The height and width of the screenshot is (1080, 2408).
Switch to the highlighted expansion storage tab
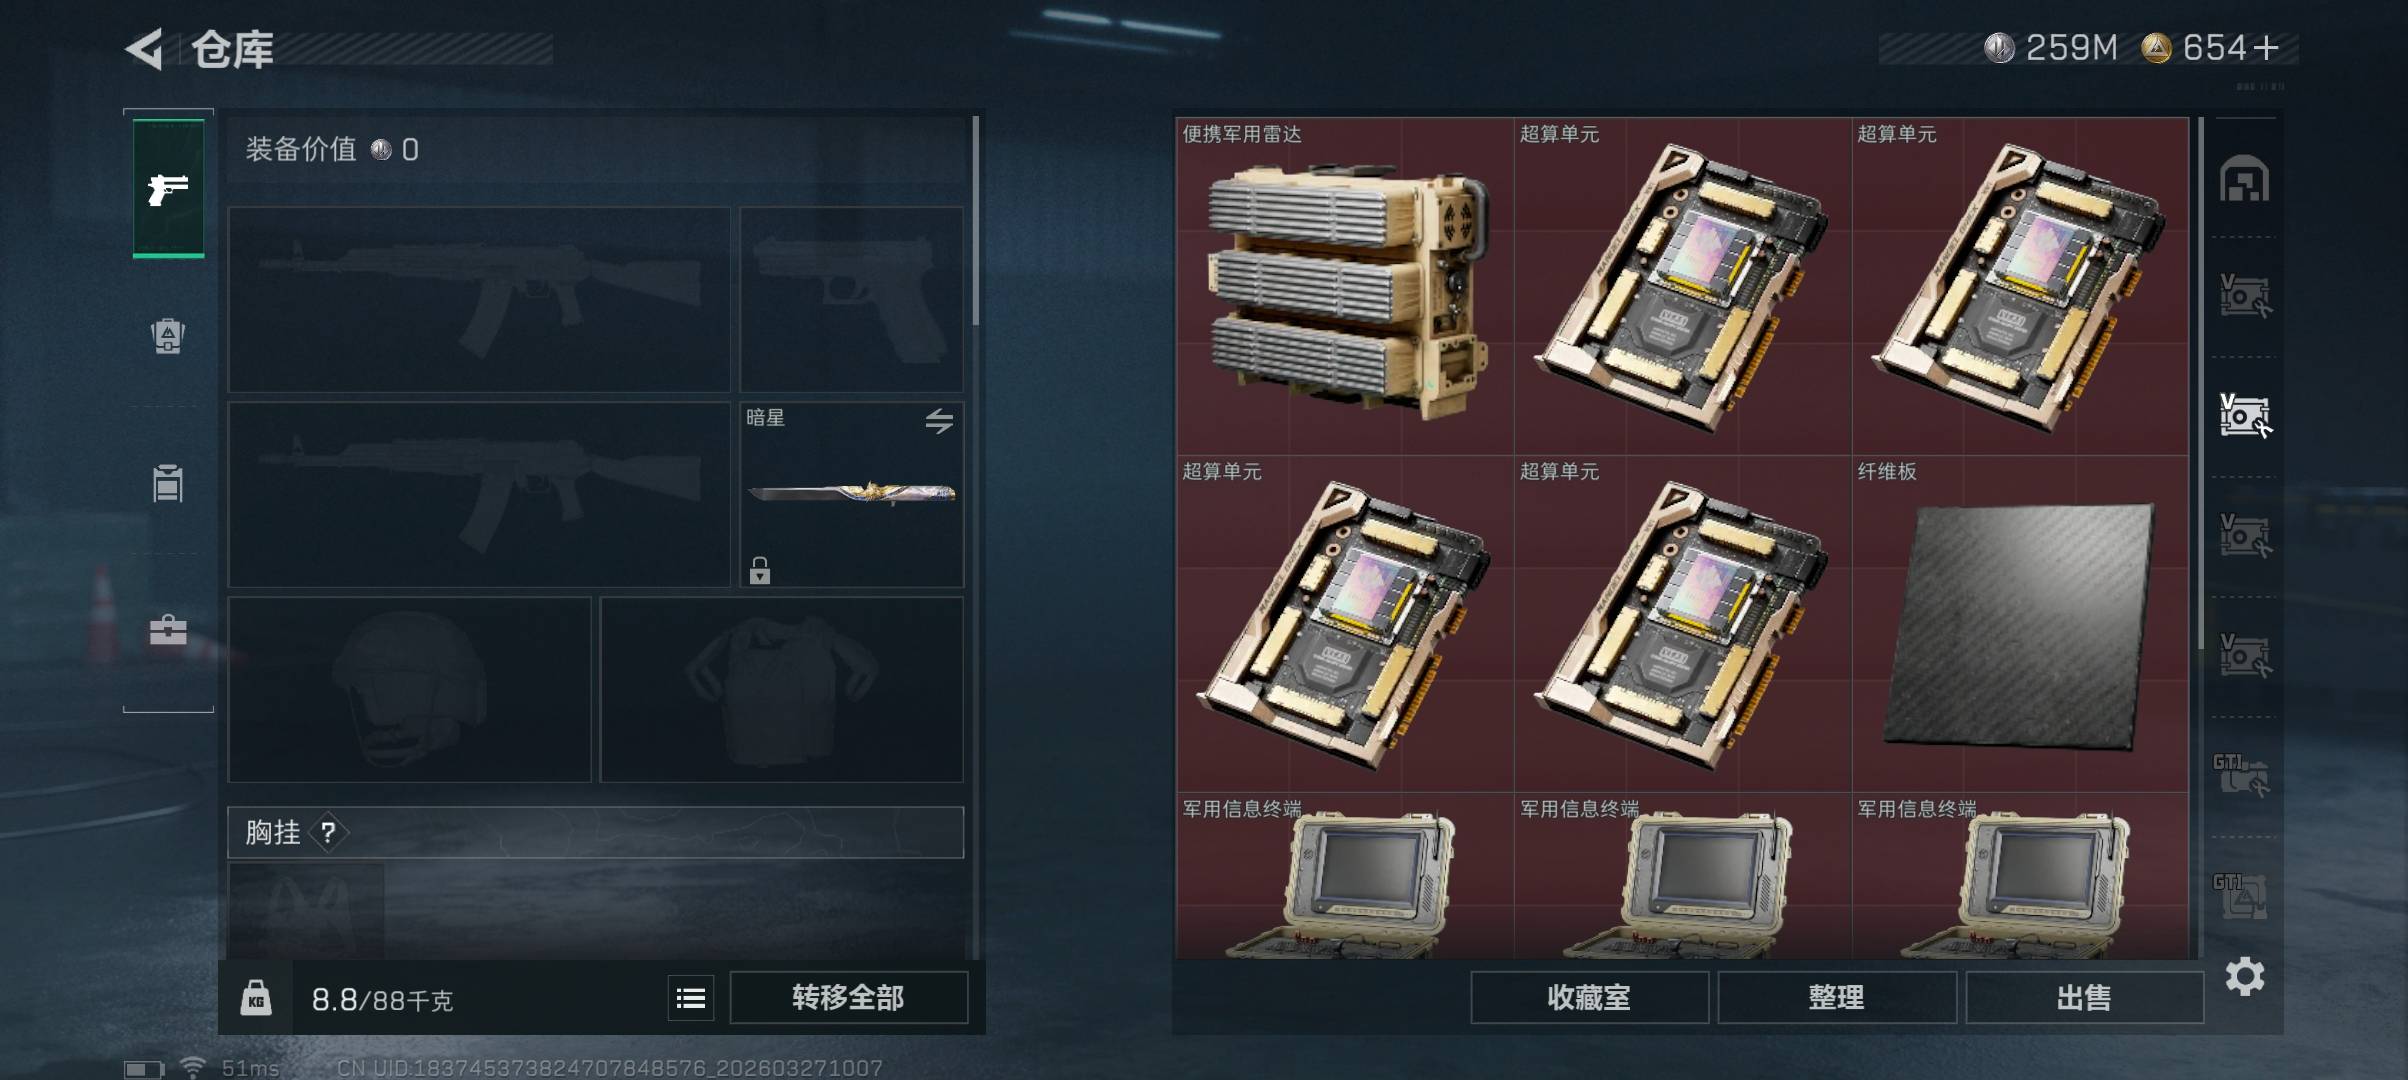point(2244,416)
